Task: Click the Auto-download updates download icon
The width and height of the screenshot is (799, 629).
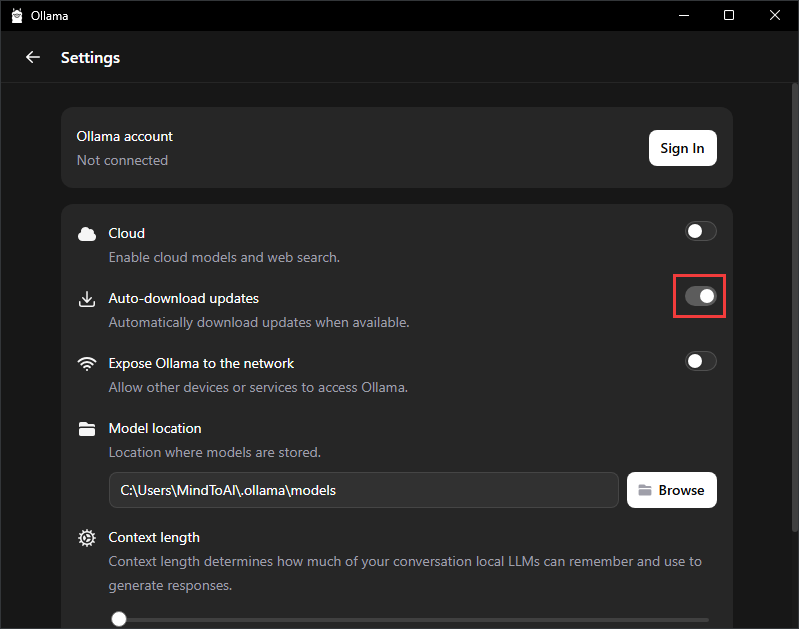Action: [87, 299]
